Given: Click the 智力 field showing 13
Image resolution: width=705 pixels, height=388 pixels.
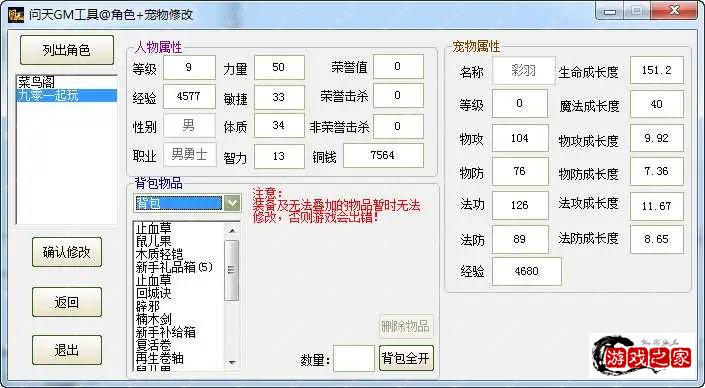Looking at the screenshot, I should point(279,156).
